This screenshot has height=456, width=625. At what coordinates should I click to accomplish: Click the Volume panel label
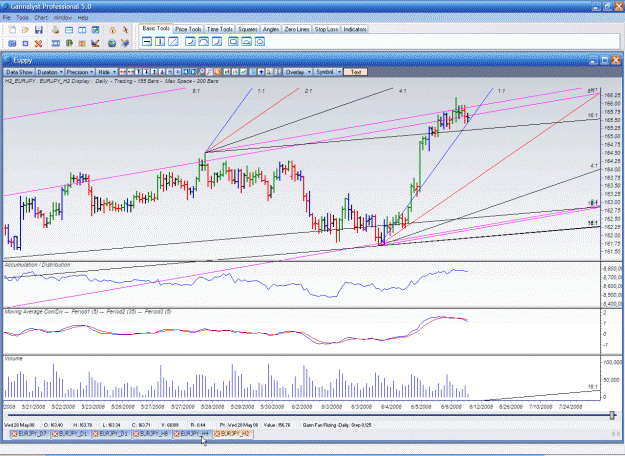pyautogui.click(x=14, y=359)
